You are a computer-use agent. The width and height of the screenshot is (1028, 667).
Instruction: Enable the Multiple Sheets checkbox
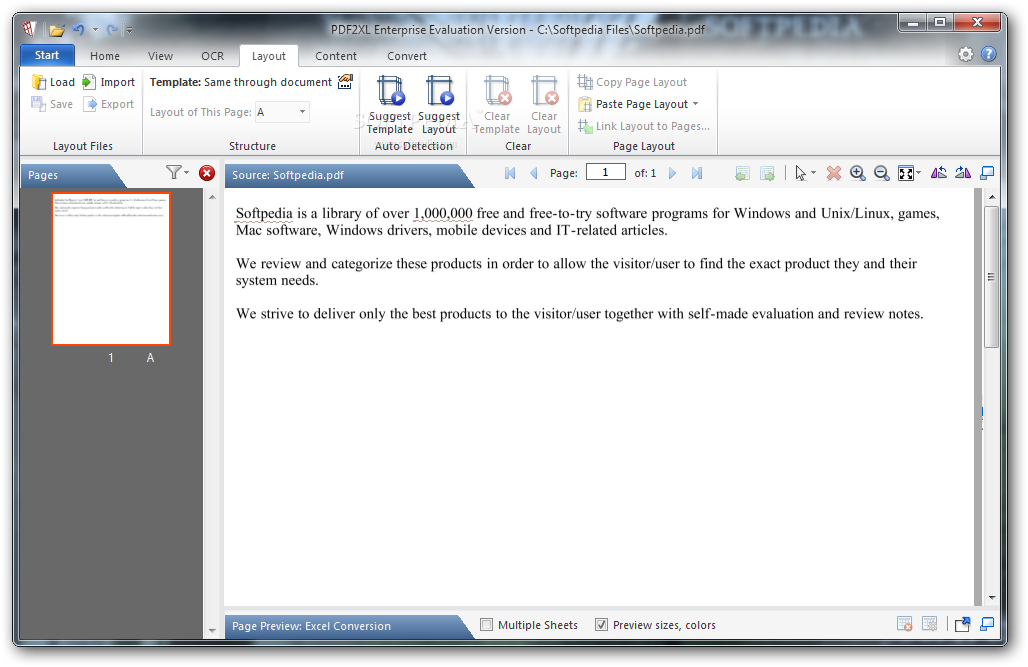(x=486, y=625)
